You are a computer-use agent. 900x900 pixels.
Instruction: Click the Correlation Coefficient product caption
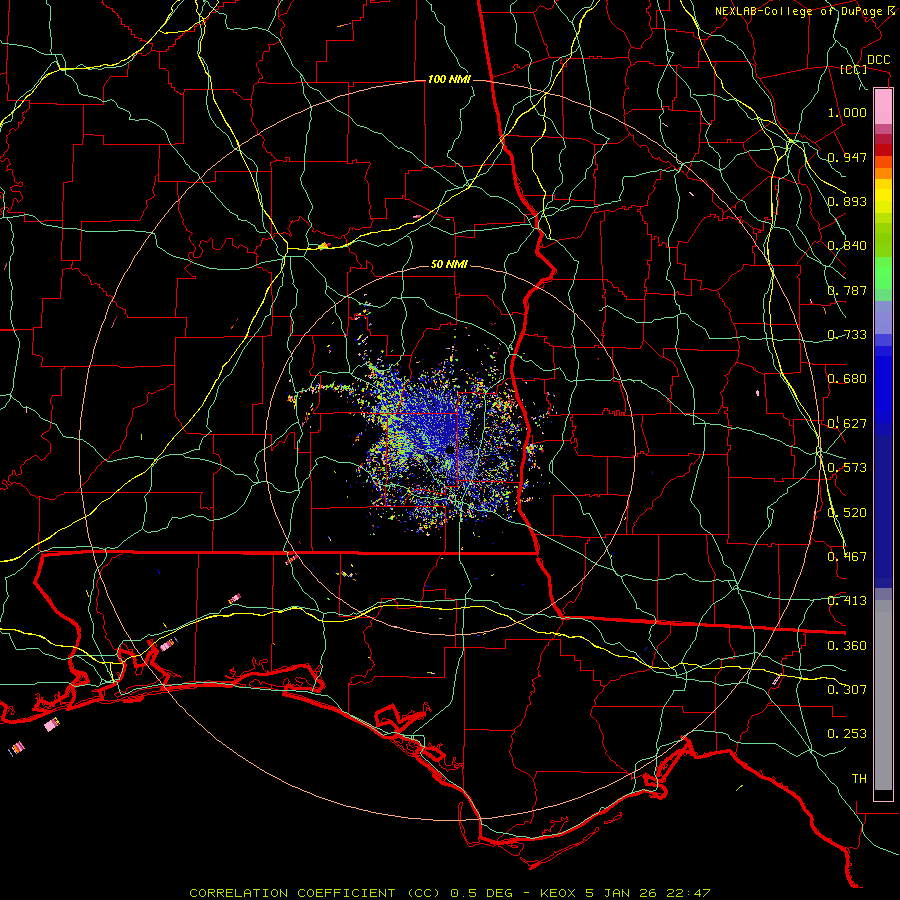point(449,893)
